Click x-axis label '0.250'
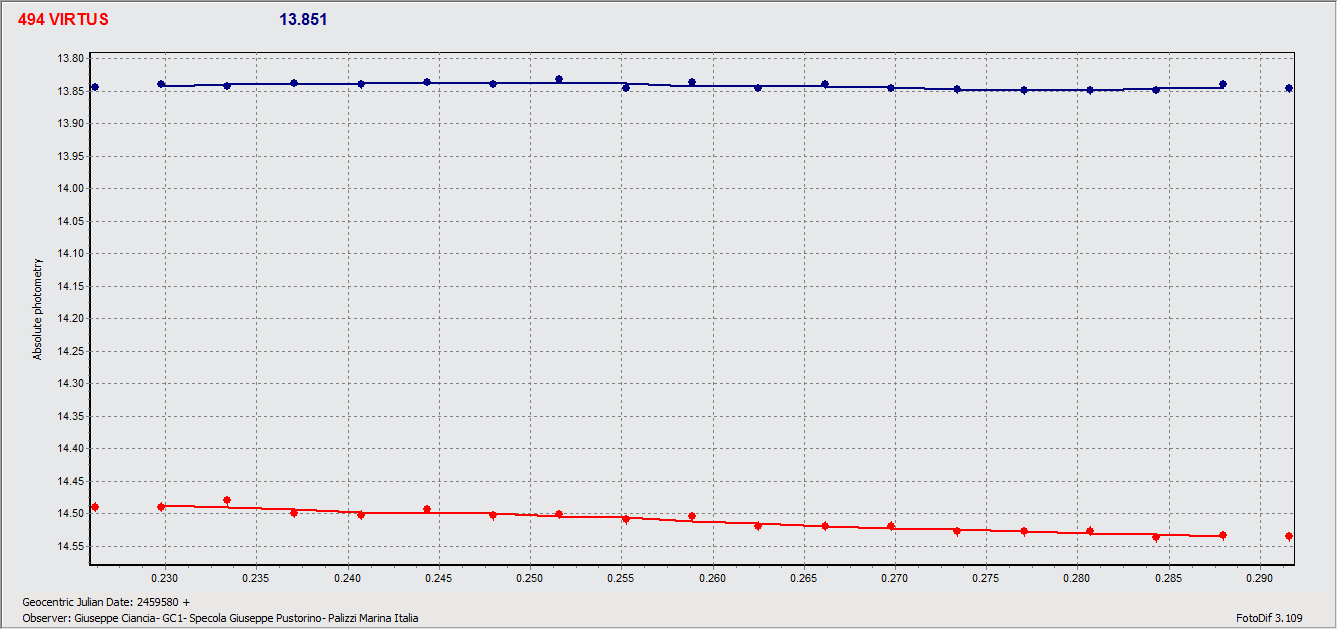The width and height of the screenshot is (1338, 630). pyautogui.click(x=530, y=578)
